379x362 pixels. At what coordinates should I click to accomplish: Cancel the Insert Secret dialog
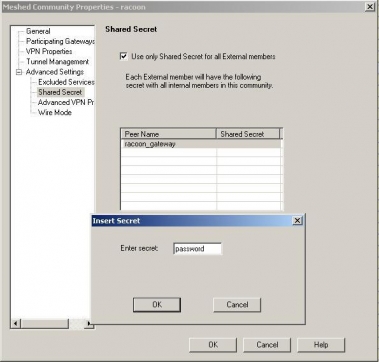[x=237, y=305]
